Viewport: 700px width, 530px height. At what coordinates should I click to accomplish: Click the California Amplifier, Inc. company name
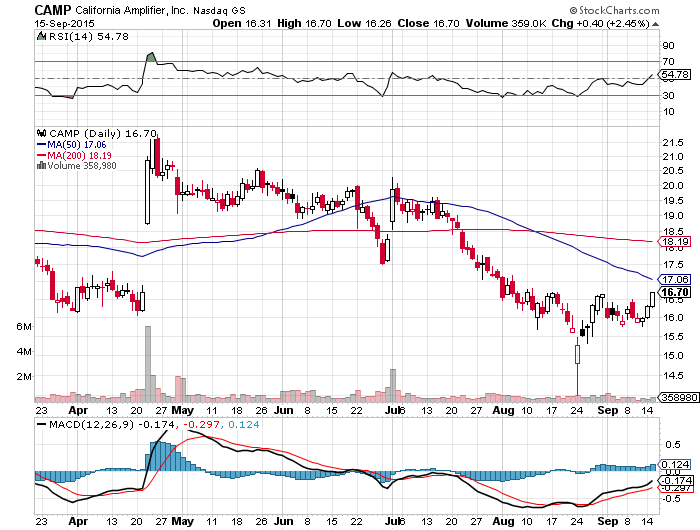[x=132, y=10]
